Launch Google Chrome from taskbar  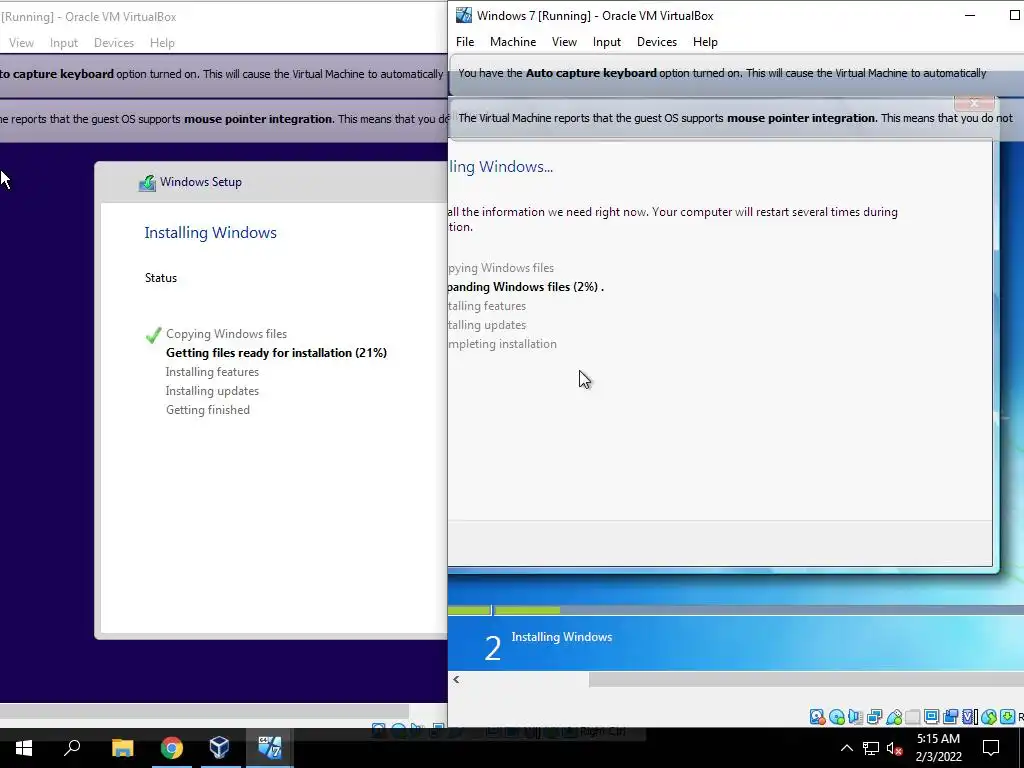tap(172, 748)
